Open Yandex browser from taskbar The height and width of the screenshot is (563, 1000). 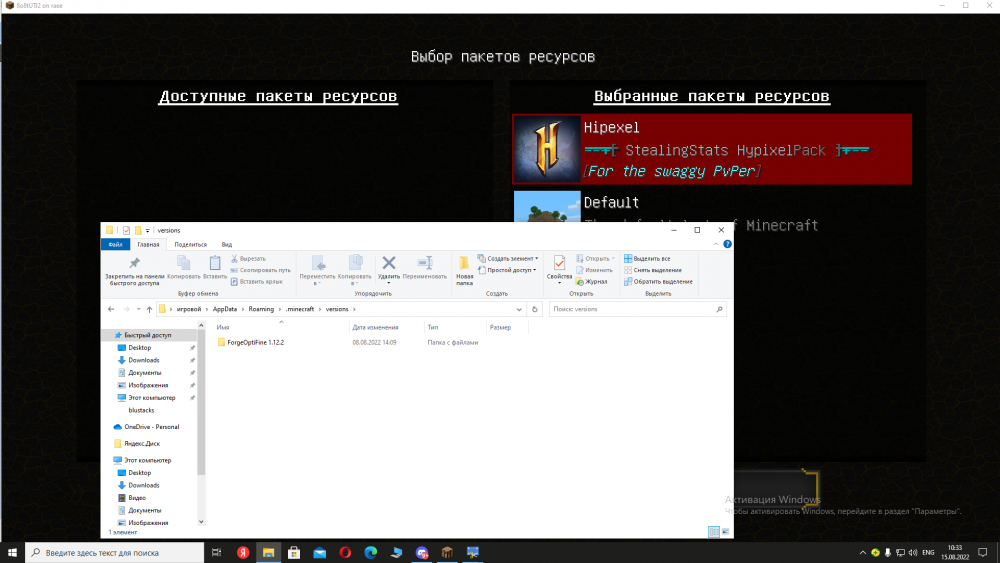[243, 552]
